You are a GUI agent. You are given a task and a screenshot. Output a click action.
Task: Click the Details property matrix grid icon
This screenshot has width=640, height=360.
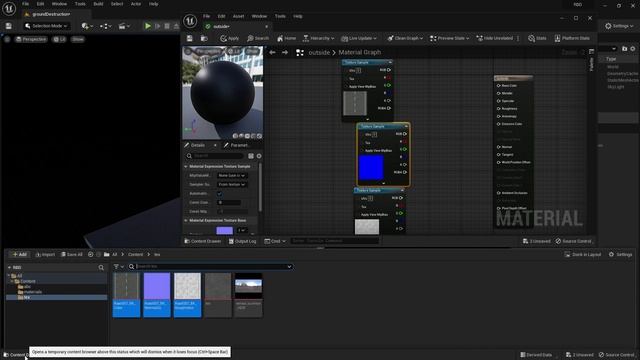[251, 156]
